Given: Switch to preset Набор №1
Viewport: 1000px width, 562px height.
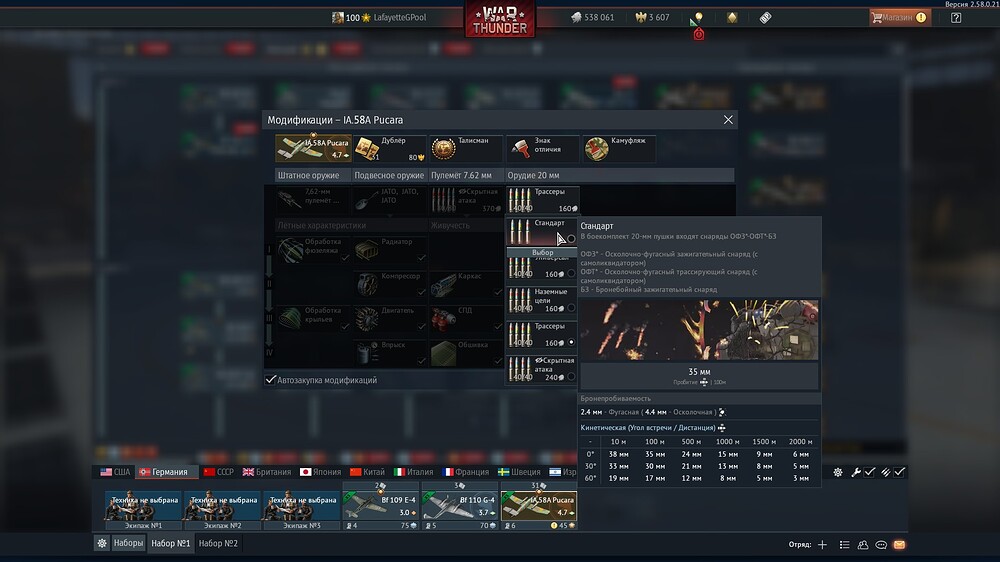Looking at the screenshot, I should [x=170, y=544].
